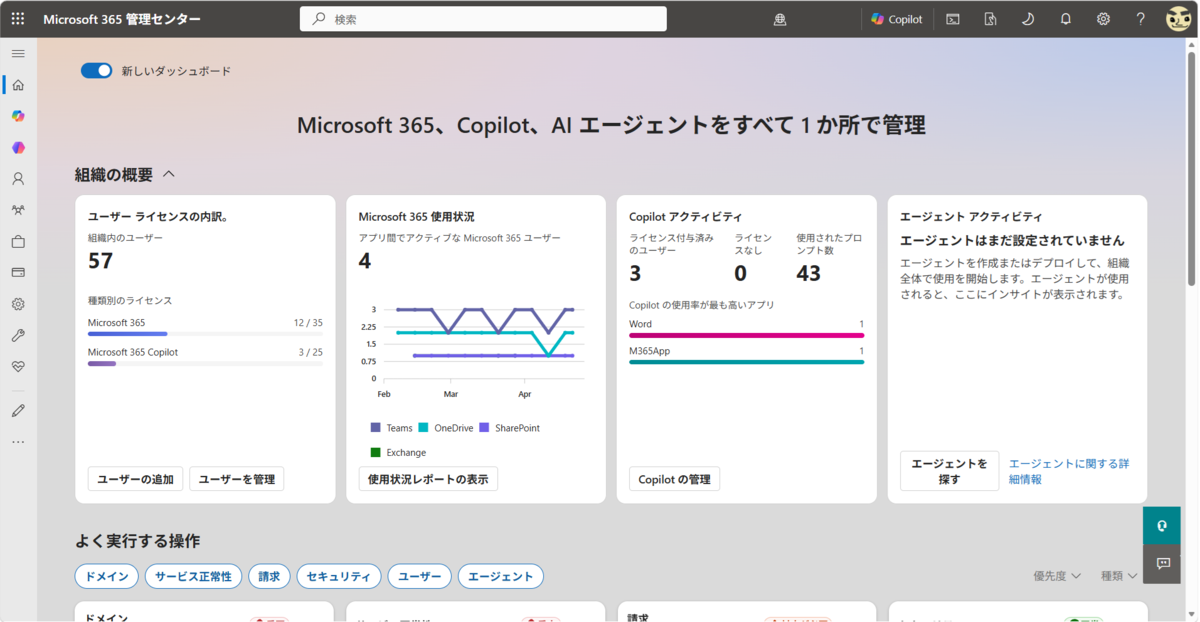Click the globe network icon in header
The width and height of the screenshot is (1200, 622).
[781, 19]
